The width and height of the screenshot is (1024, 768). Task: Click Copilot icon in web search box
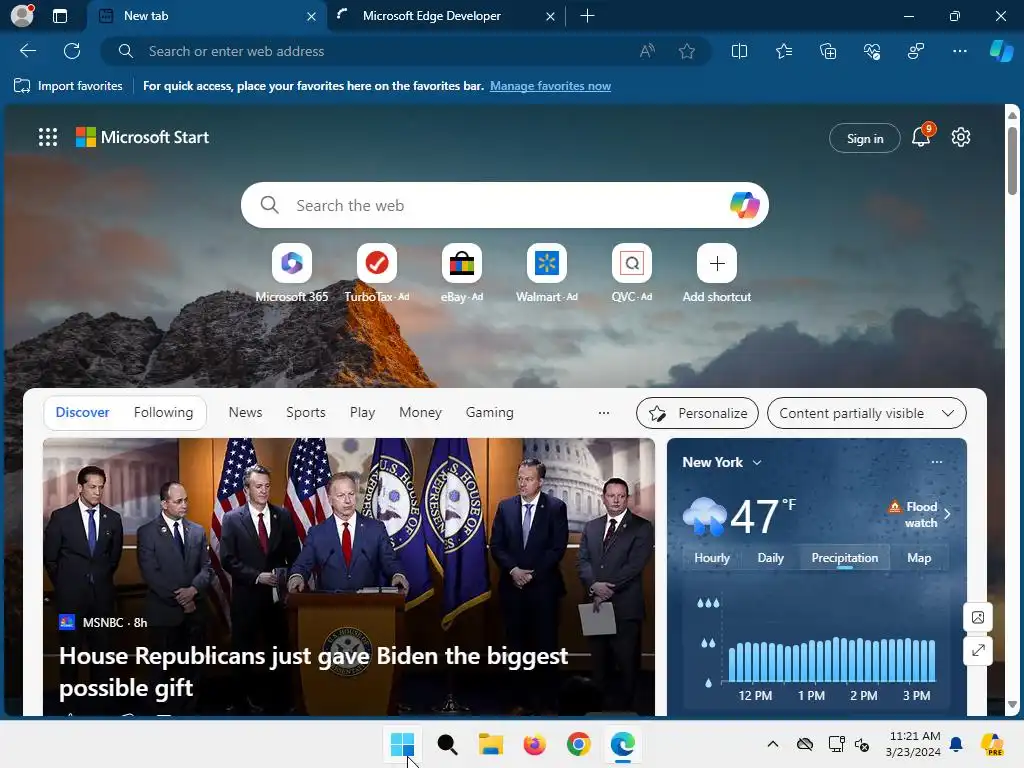tap(744, 205)
